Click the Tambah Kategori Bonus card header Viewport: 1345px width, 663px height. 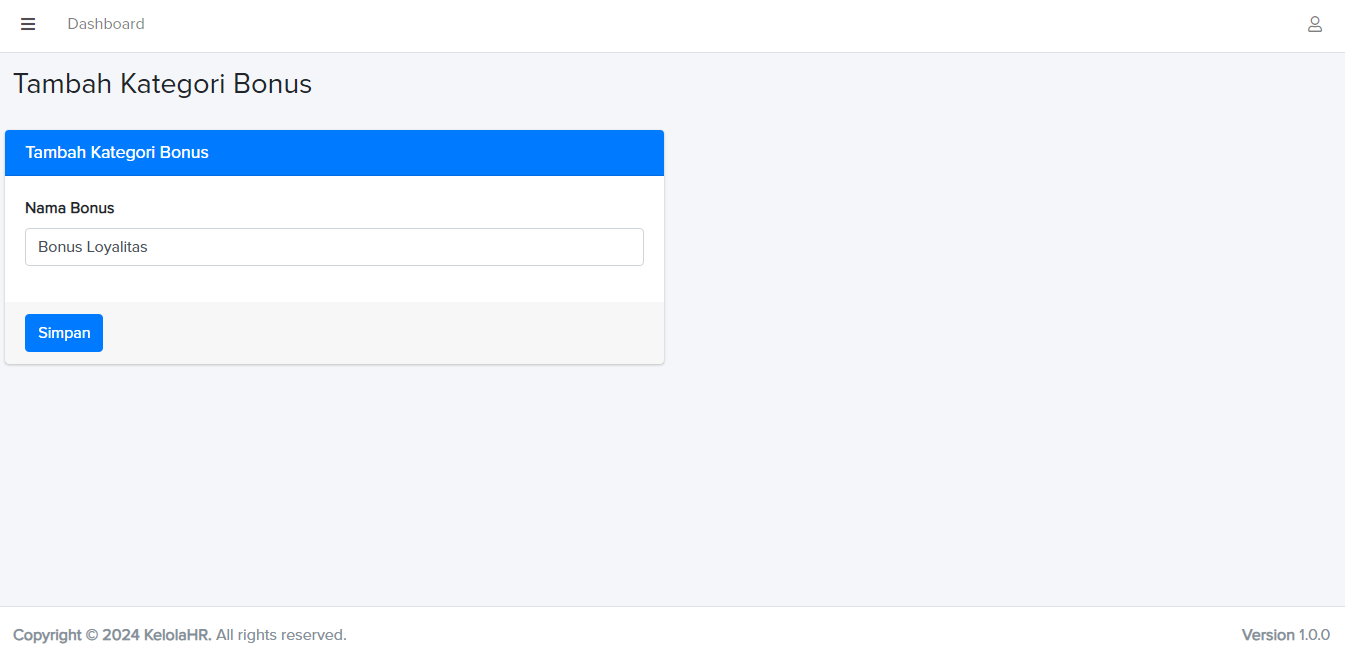click(117, 152)
